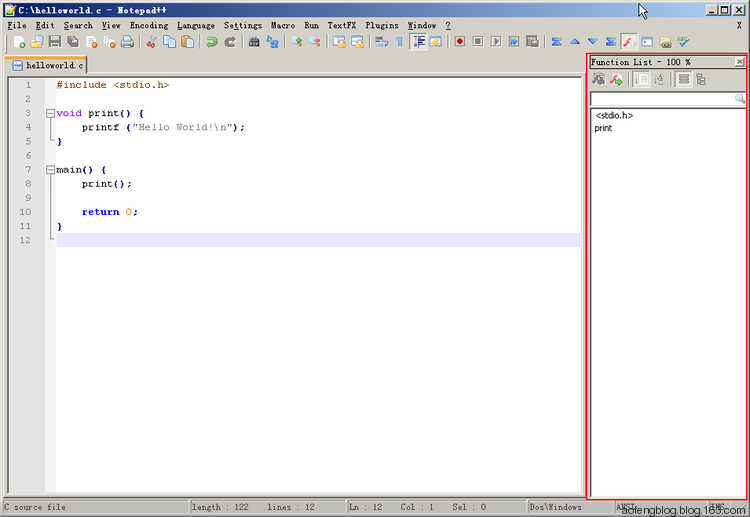Jump to previous function with the up triangle
The image size is (750, 517).
574,42
